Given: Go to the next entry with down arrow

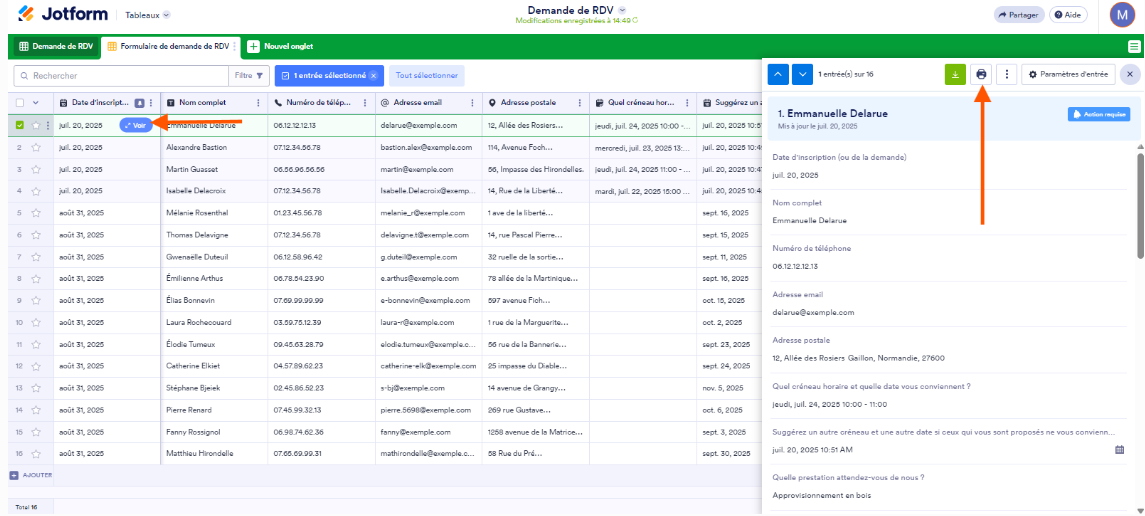Looking at the screenshot, I should [x=803, y=74].
